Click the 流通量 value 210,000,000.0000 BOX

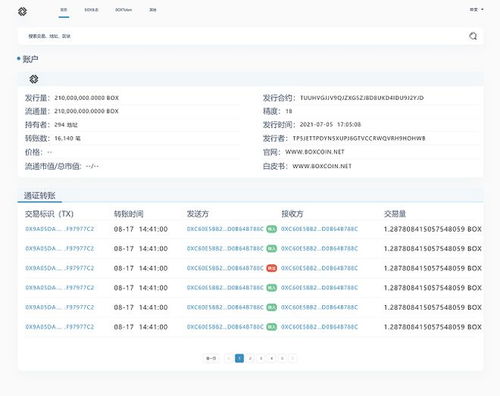[86, 111]
